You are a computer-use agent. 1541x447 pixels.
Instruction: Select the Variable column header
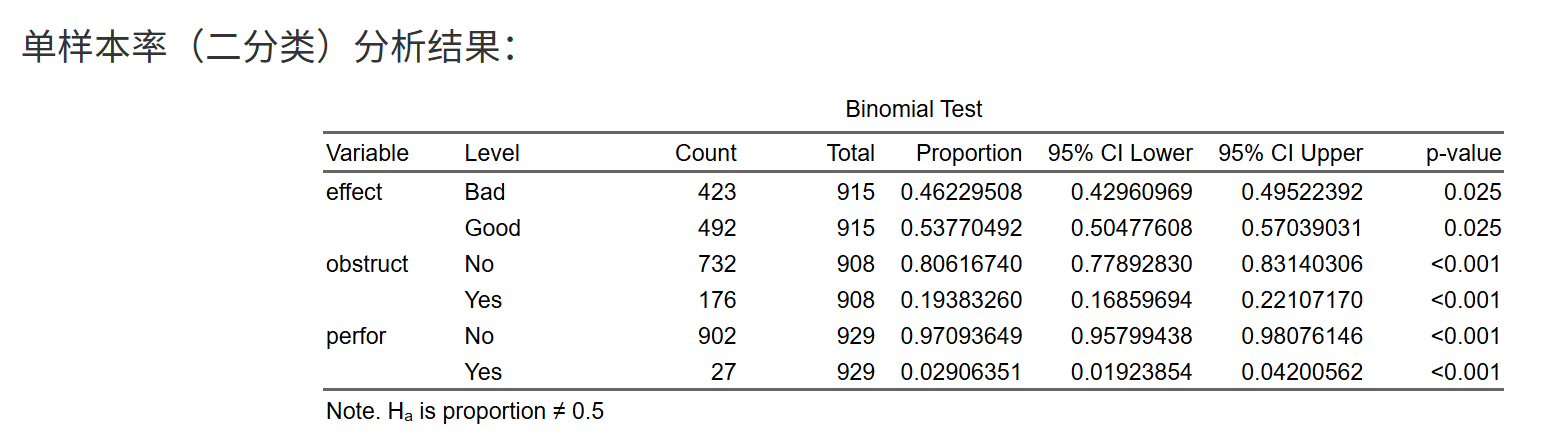tap(367, 153)
